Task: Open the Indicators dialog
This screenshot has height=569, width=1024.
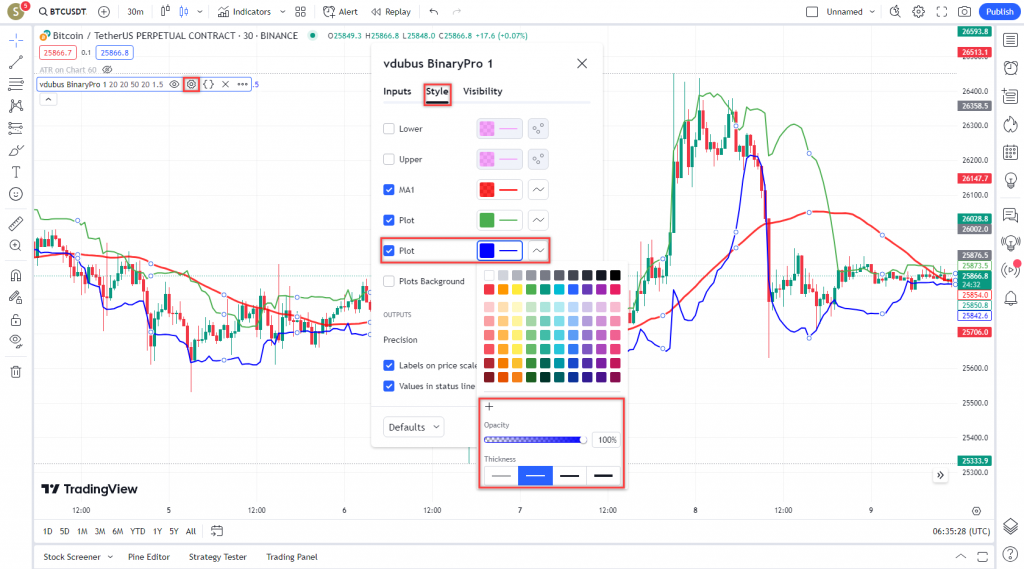Action: (x=245, y=12)
